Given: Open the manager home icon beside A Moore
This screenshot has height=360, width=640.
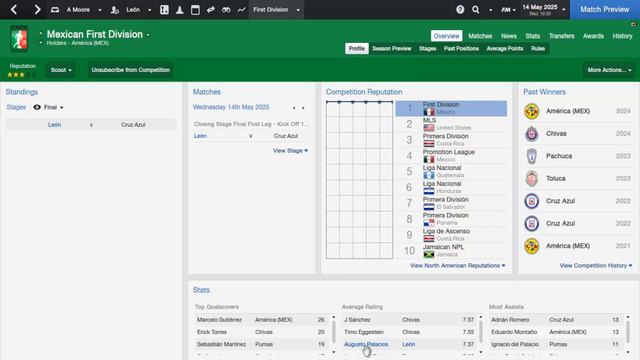Looking at the screenshot, I should coord(55,10).
